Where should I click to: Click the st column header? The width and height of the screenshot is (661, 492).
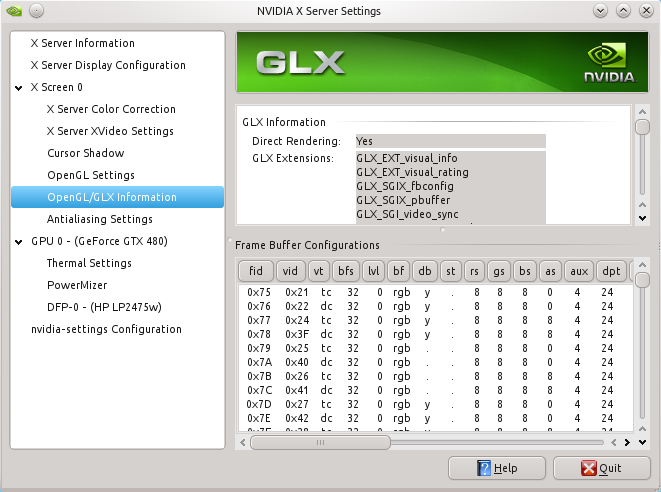click(x=451, y=271)
